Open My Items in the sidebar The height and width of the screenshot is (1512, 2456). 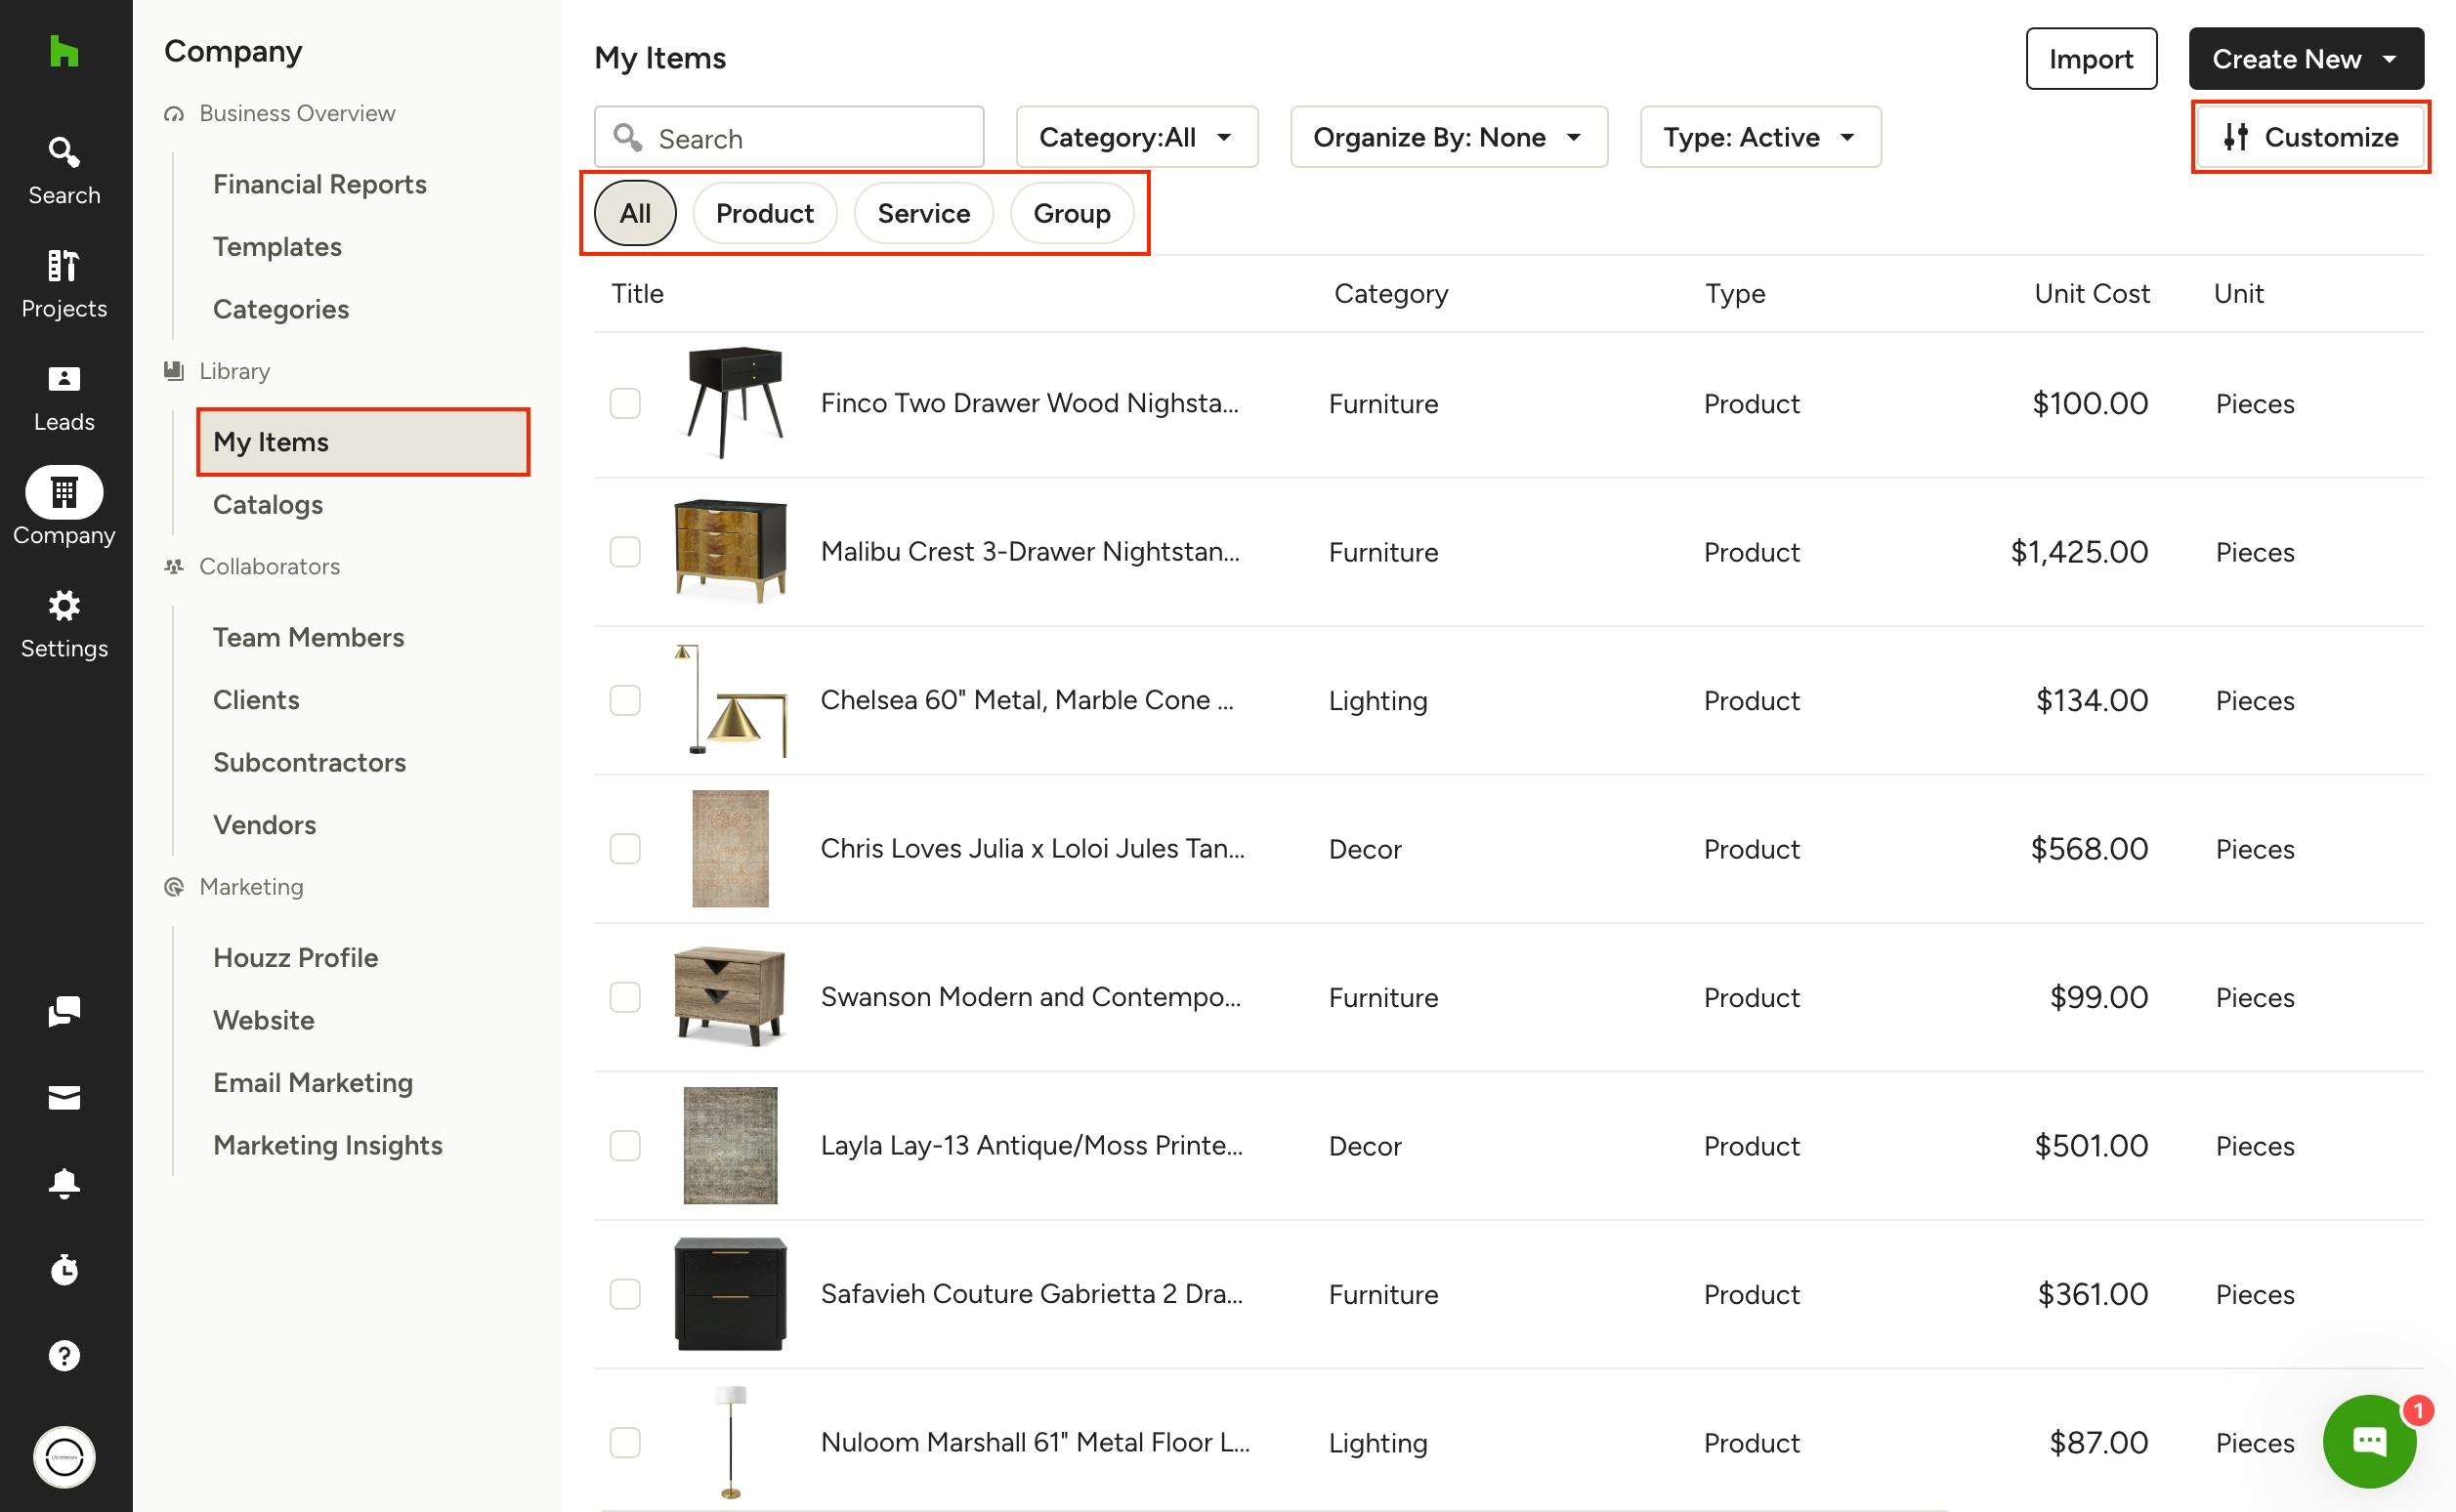tap(363, 442)
